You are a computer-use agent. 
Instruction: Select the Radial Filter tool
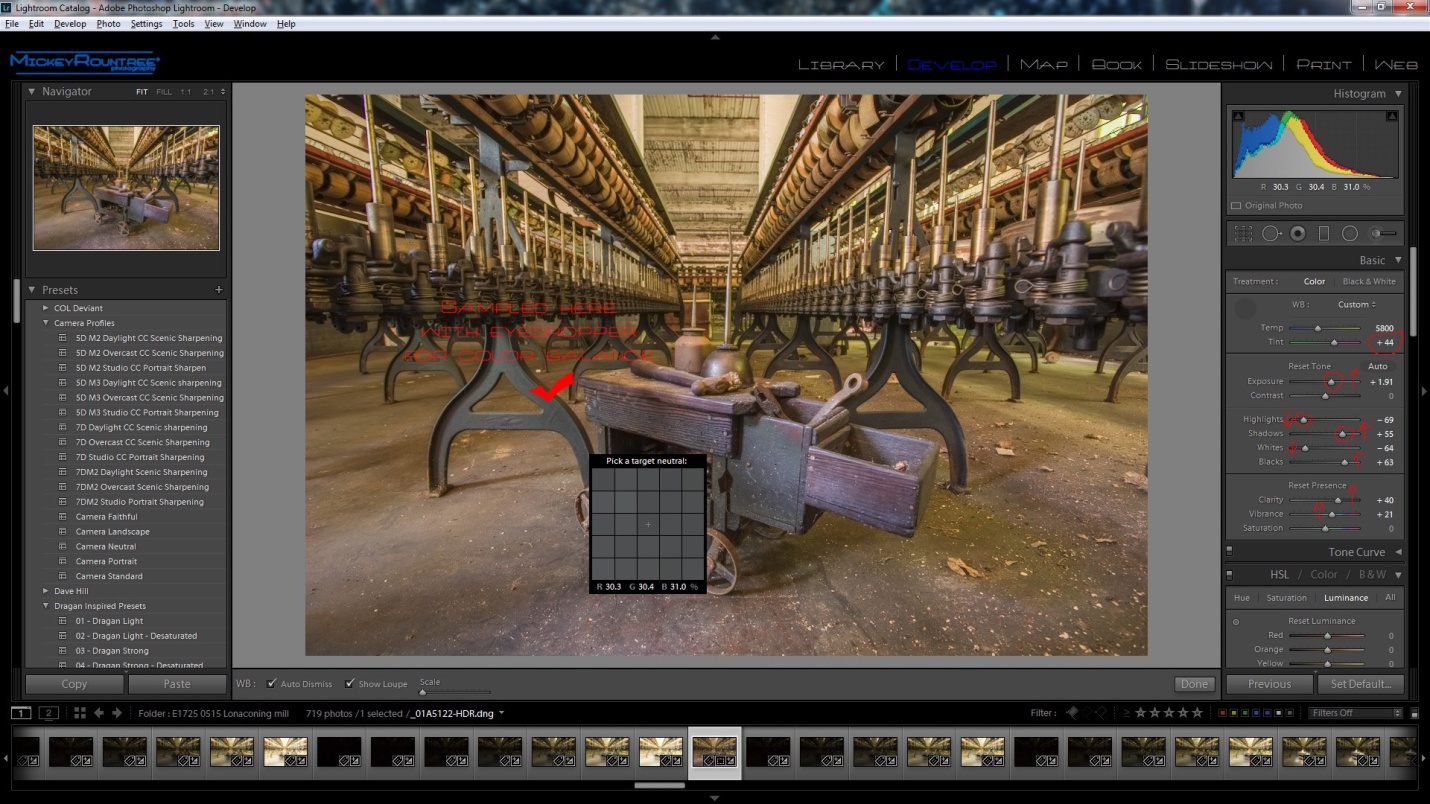(x=1350, y=233)
